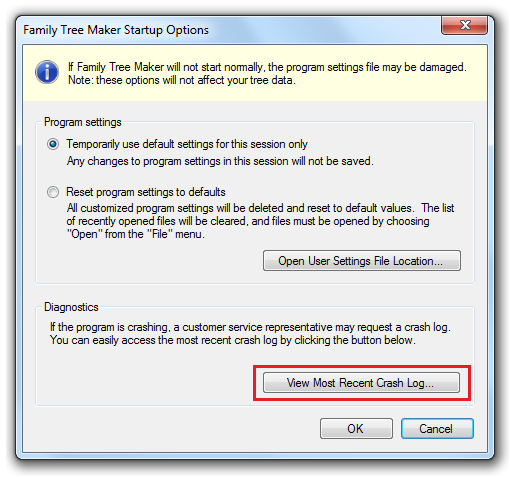This screenshot has width=510, height=478.
Task: Click the 'You can easily access' instruction line
Action: (x=233, y=340)
